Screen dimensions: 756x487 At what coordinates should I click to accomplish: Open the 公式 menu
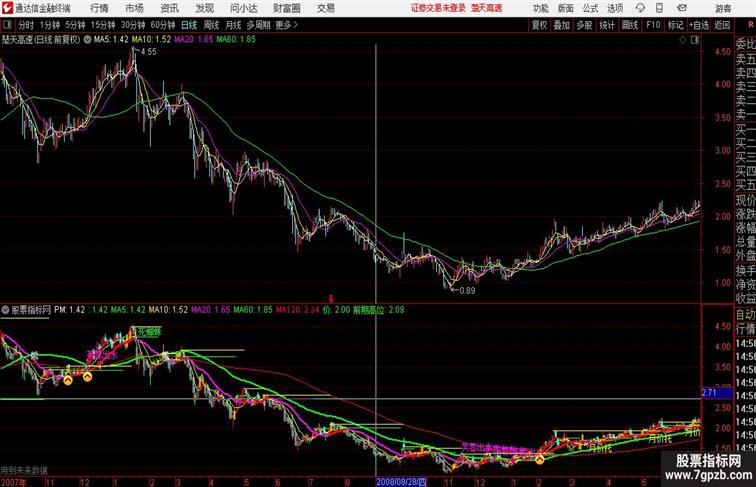tap(590, 8)
